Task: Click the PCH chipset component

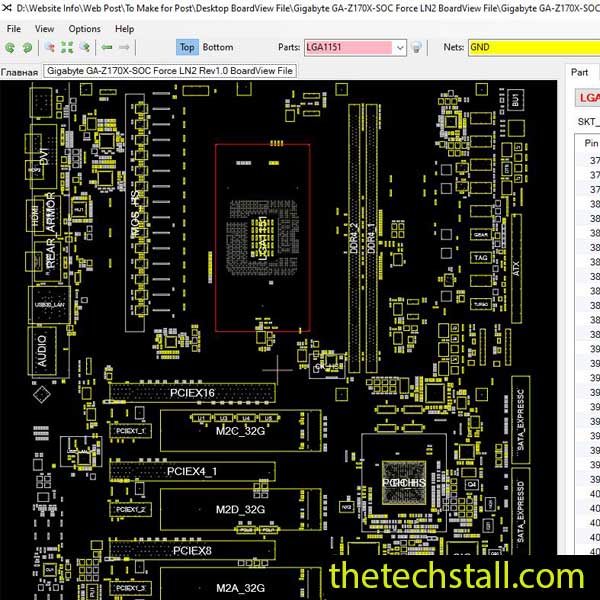Action: pos(404,483)
